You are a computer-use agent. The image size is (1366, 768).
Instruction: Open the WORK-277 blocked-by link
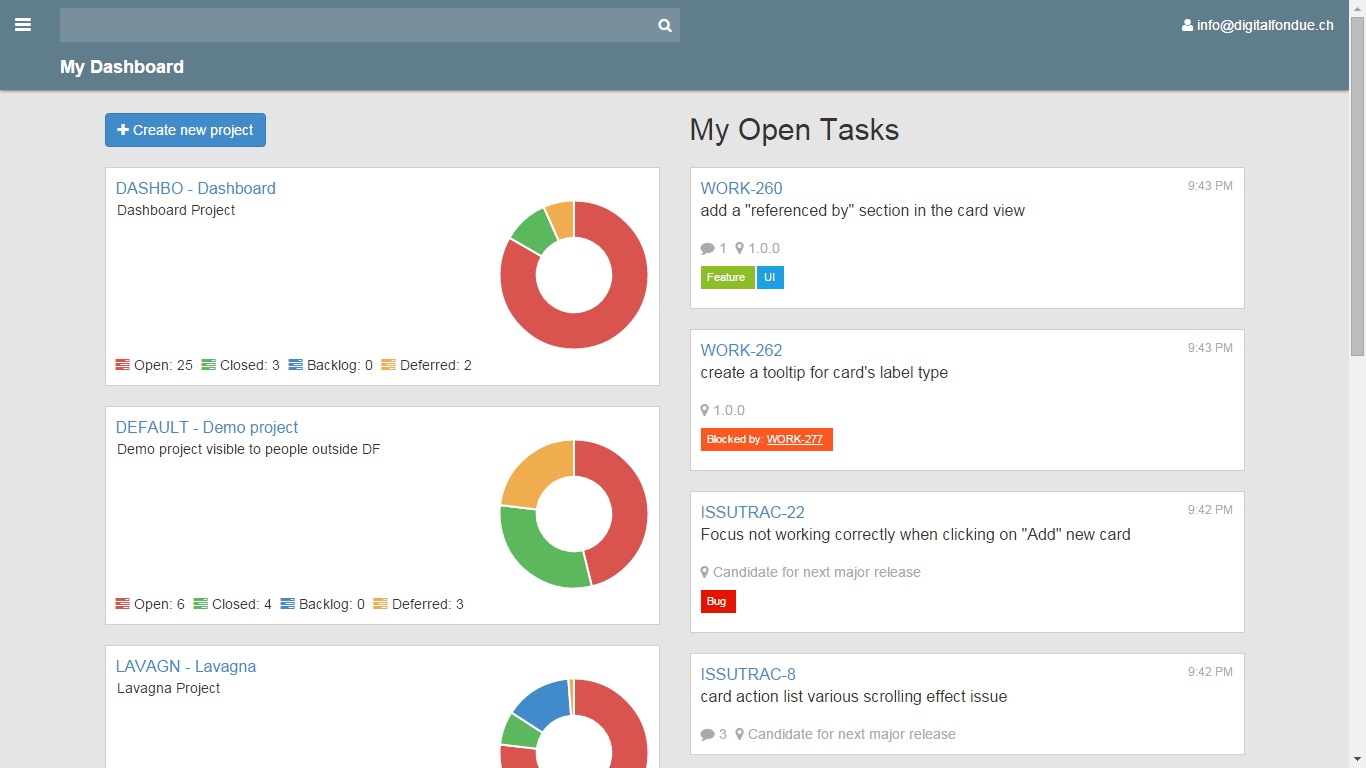[x=795, y=439]
